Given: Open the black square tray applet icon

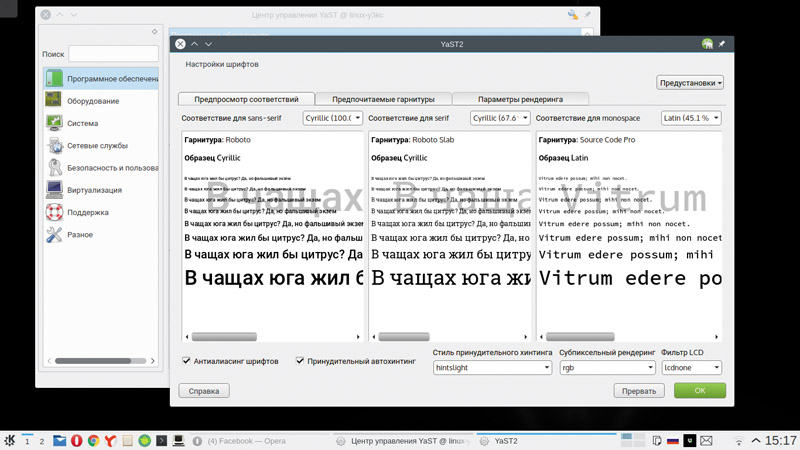Looking at the screenshot, I should pos(689,440).
